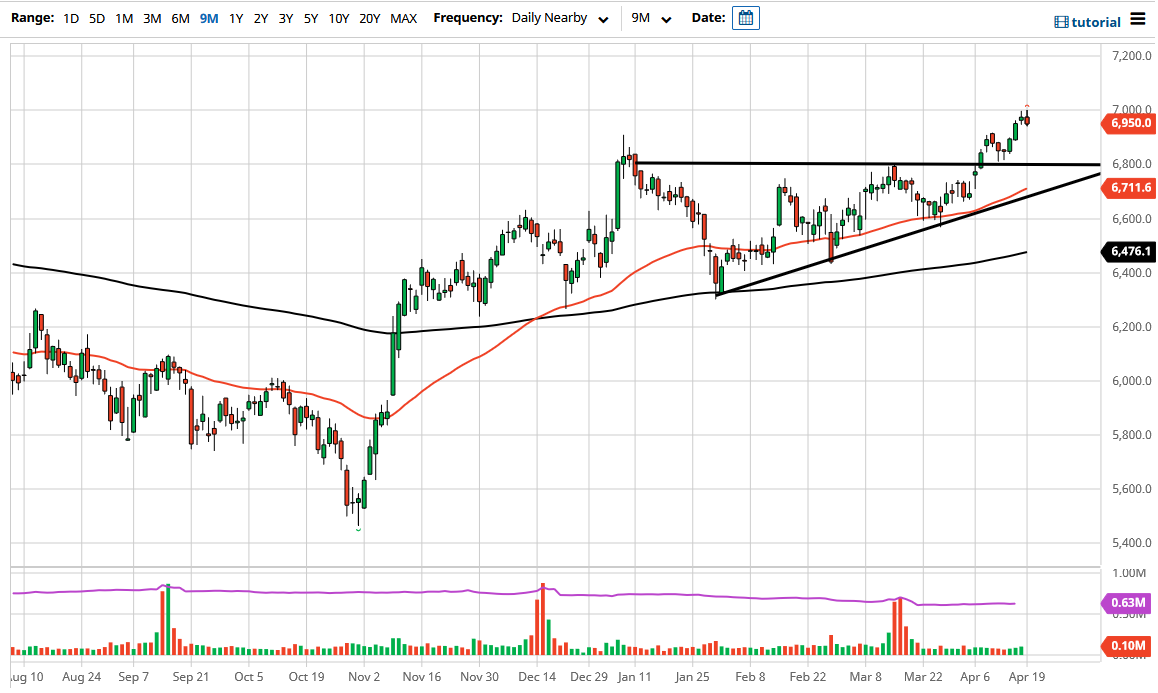
Task: Switch to the 20Y range
Action: (369, 18)
